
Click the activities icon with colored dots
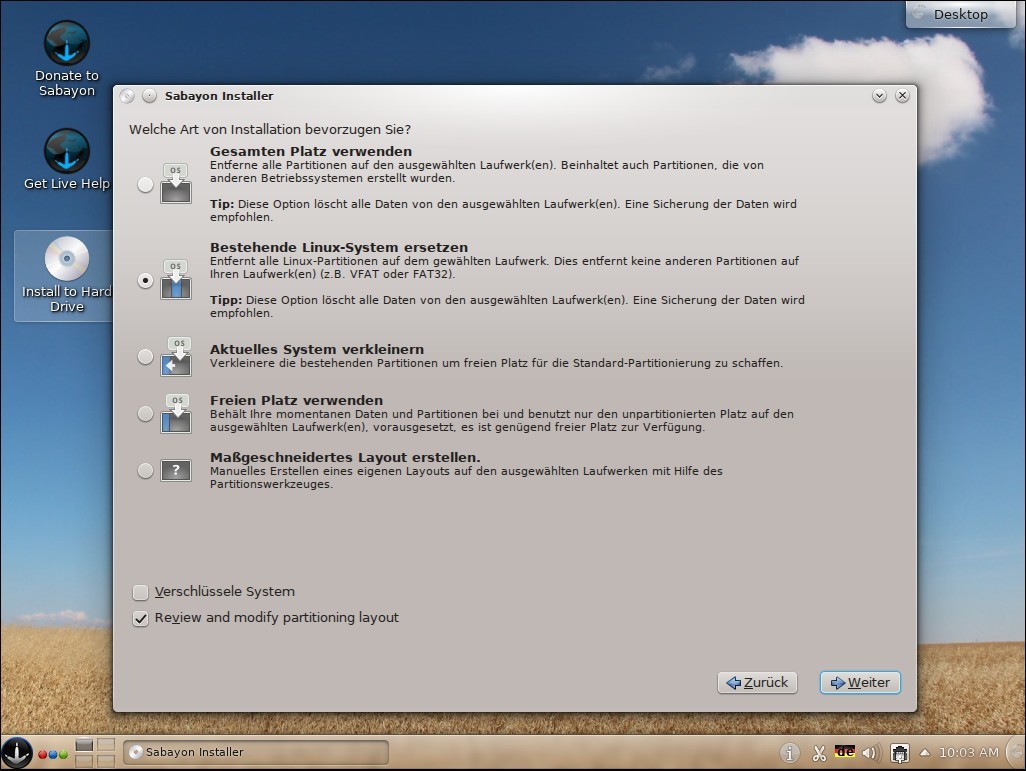click(x=53, y=754)
